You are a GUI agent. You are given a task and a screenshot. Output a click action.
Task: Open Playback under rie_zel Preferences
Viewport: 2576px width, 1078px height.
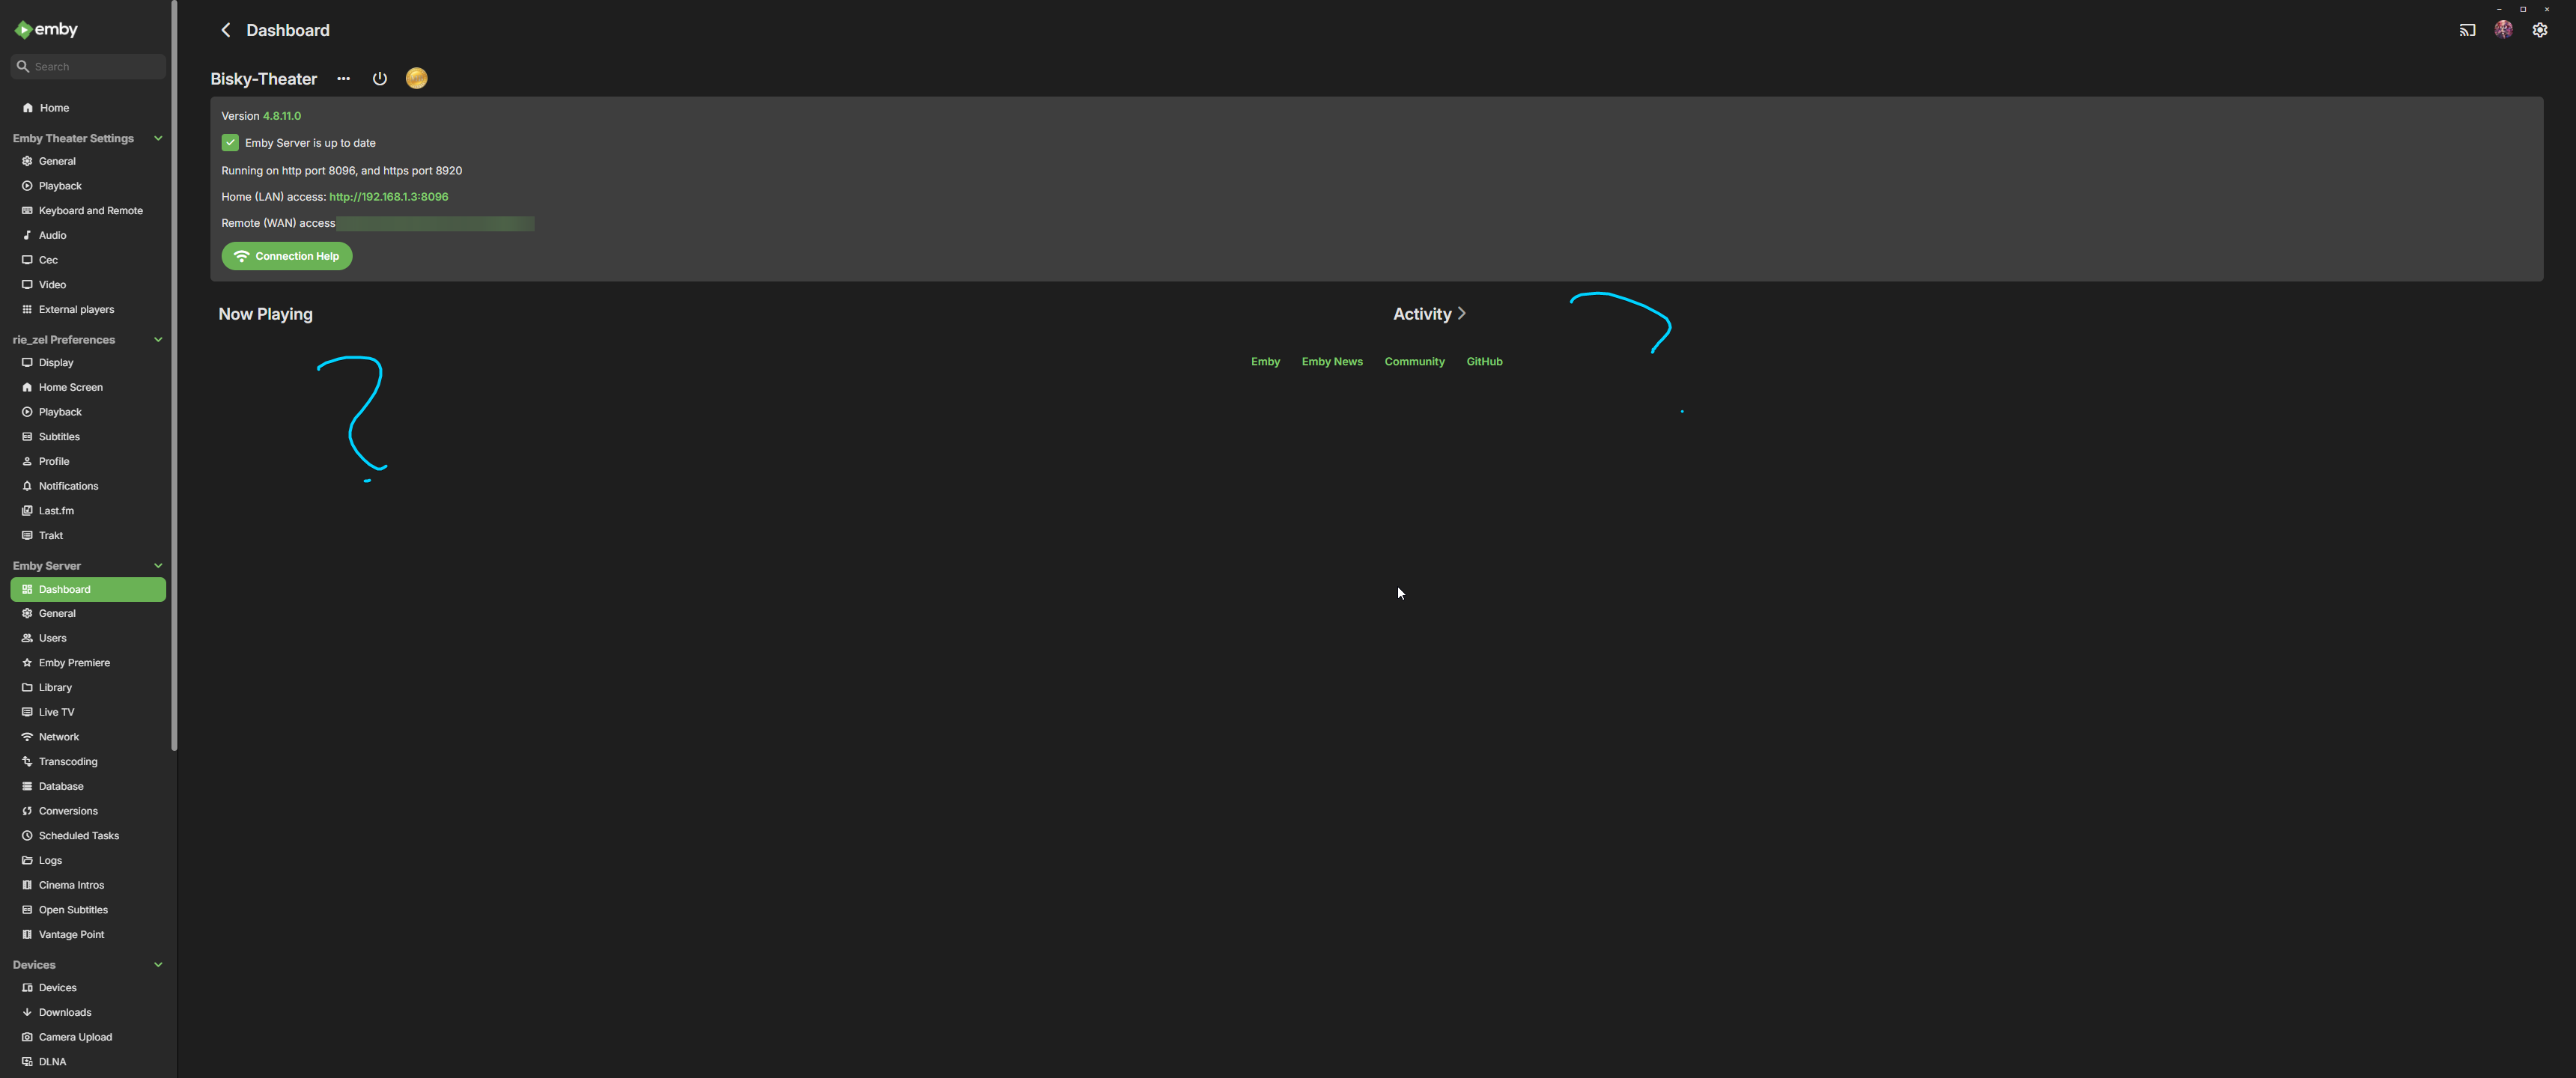[x=88, y=412]
